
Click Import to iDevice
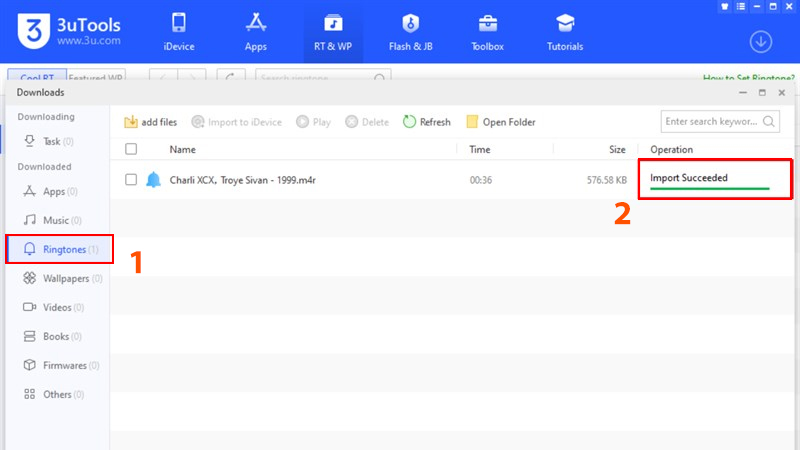(237, 122)
